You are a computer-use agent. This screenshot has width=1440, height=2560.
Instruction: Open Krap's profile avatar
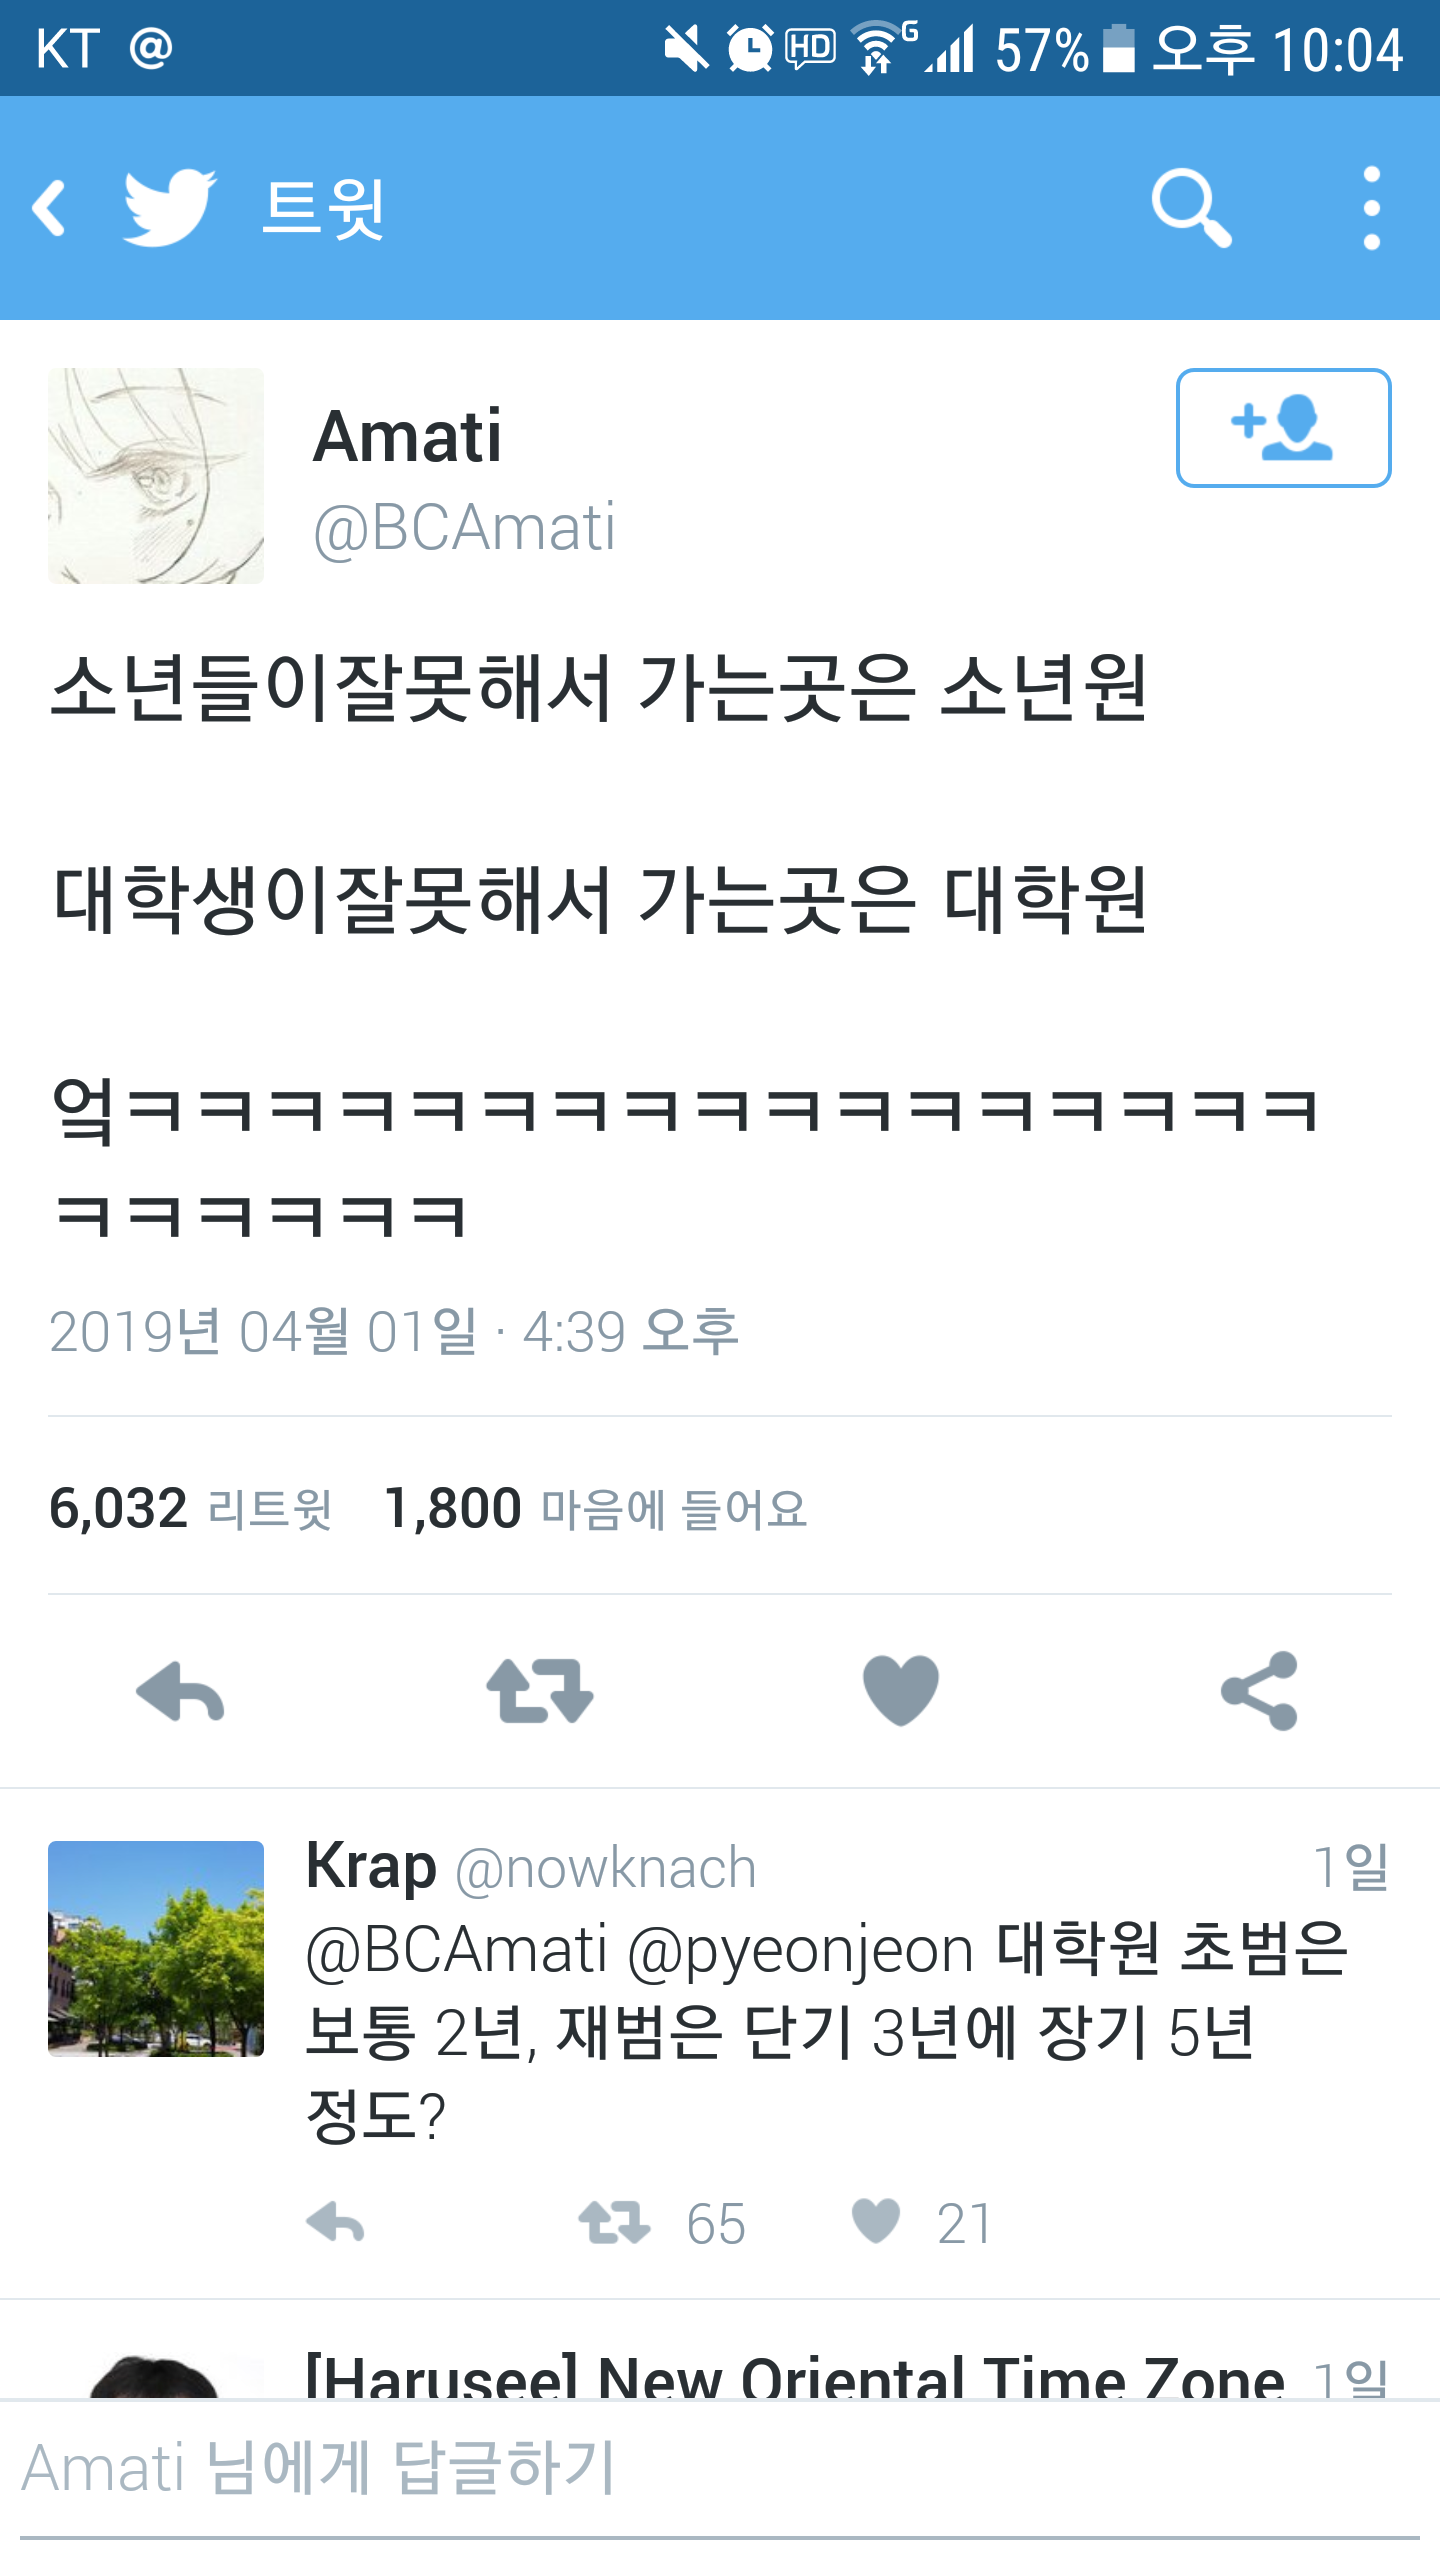(x=156, y=1948)
